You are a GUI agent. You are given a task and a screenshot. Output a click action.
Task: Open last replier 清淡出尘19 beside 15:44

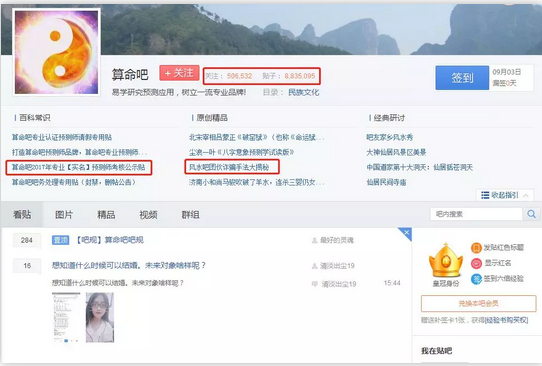pyautogui.click(x=339, y=284)
